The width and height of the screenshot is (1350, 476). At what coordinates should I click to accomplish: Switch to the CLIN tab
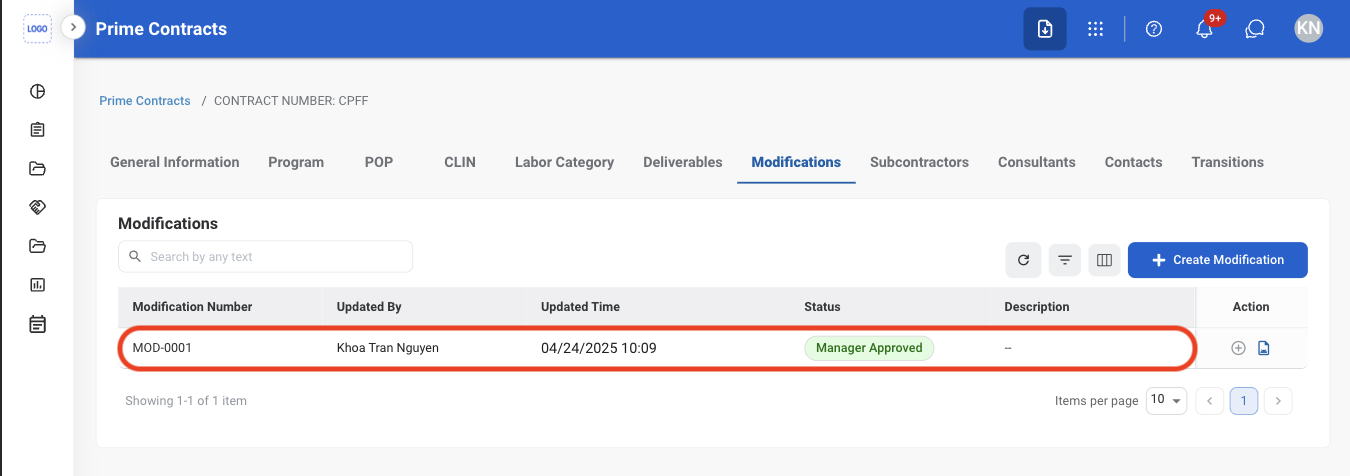(x=460, y=162)
